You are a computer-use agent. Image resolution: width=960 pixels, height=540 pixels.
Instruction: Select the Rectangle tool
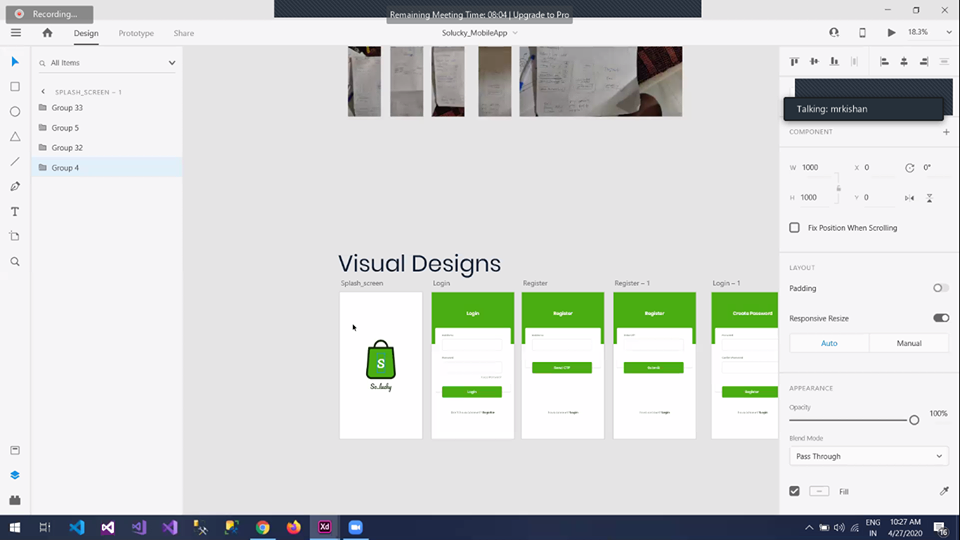point(15,87)
